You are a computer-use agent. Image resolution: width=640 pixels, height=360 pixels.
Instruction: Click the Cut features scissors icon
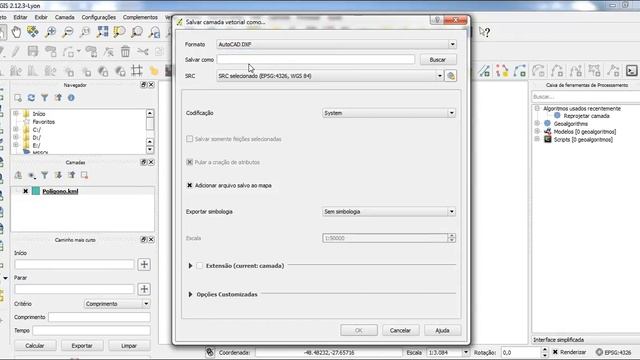pyautogui.click(x=142, y=51)
